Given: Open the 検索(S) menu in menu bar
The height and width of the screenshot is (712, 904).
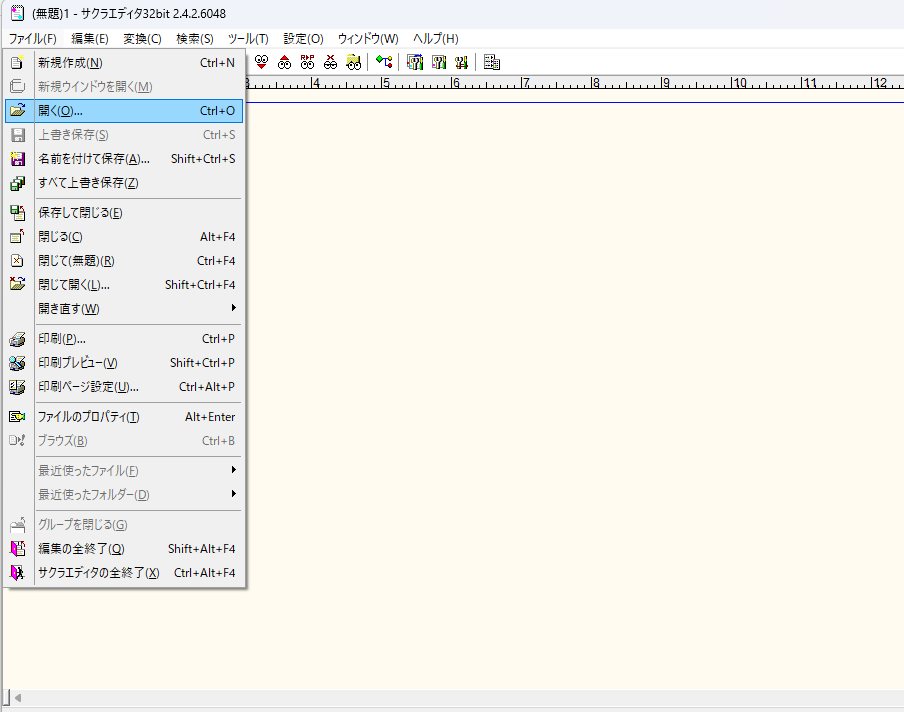Looking at the screenshot, I should pyautogui.click(x=194, y=39).
